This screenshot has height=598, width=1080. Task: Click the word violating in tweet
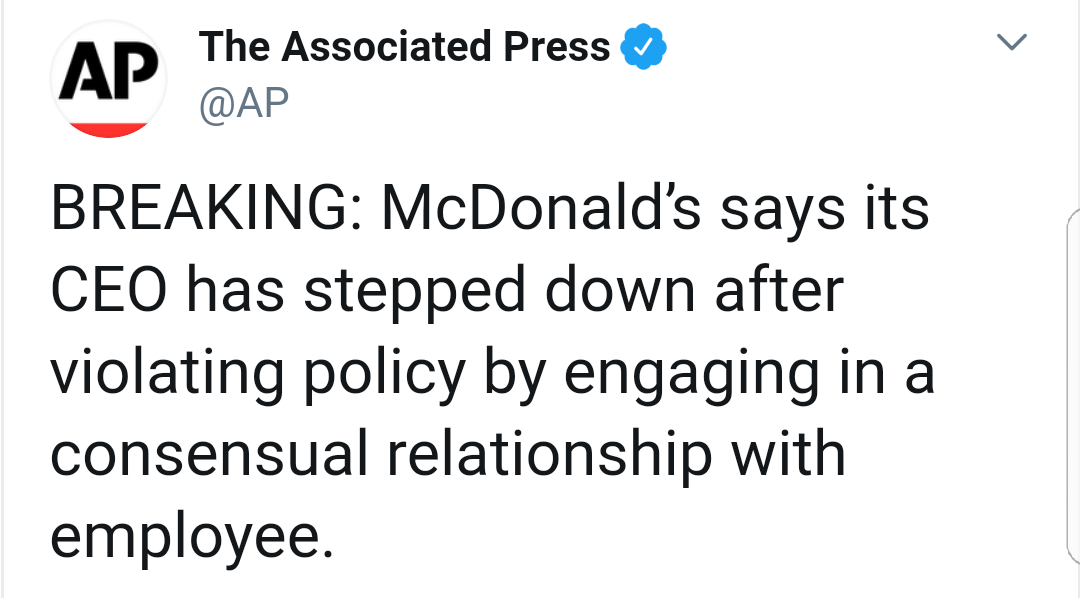(x=167, y=373)
